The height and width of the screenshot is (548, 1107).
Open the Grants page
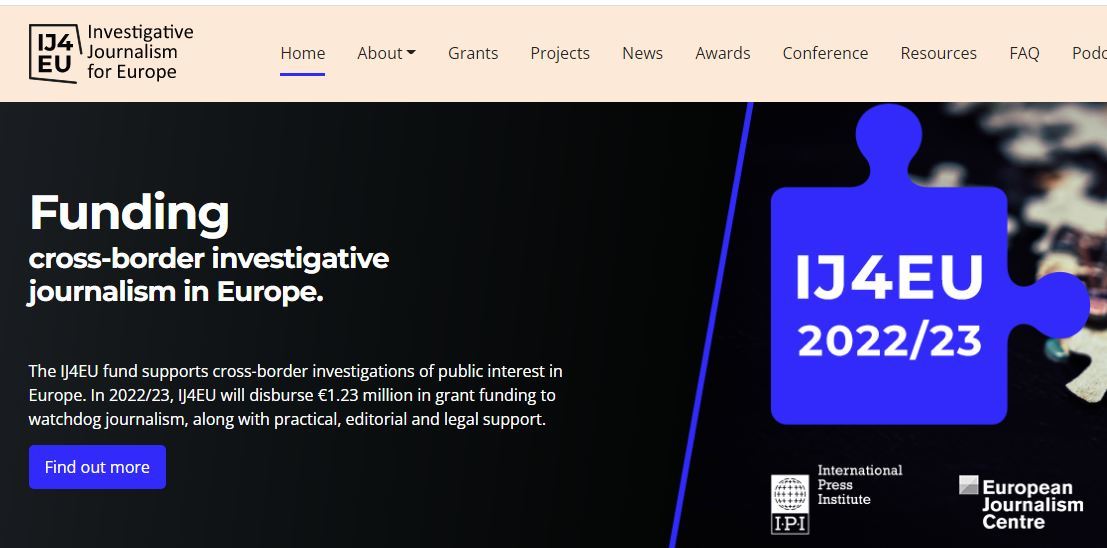click(473, 53)
